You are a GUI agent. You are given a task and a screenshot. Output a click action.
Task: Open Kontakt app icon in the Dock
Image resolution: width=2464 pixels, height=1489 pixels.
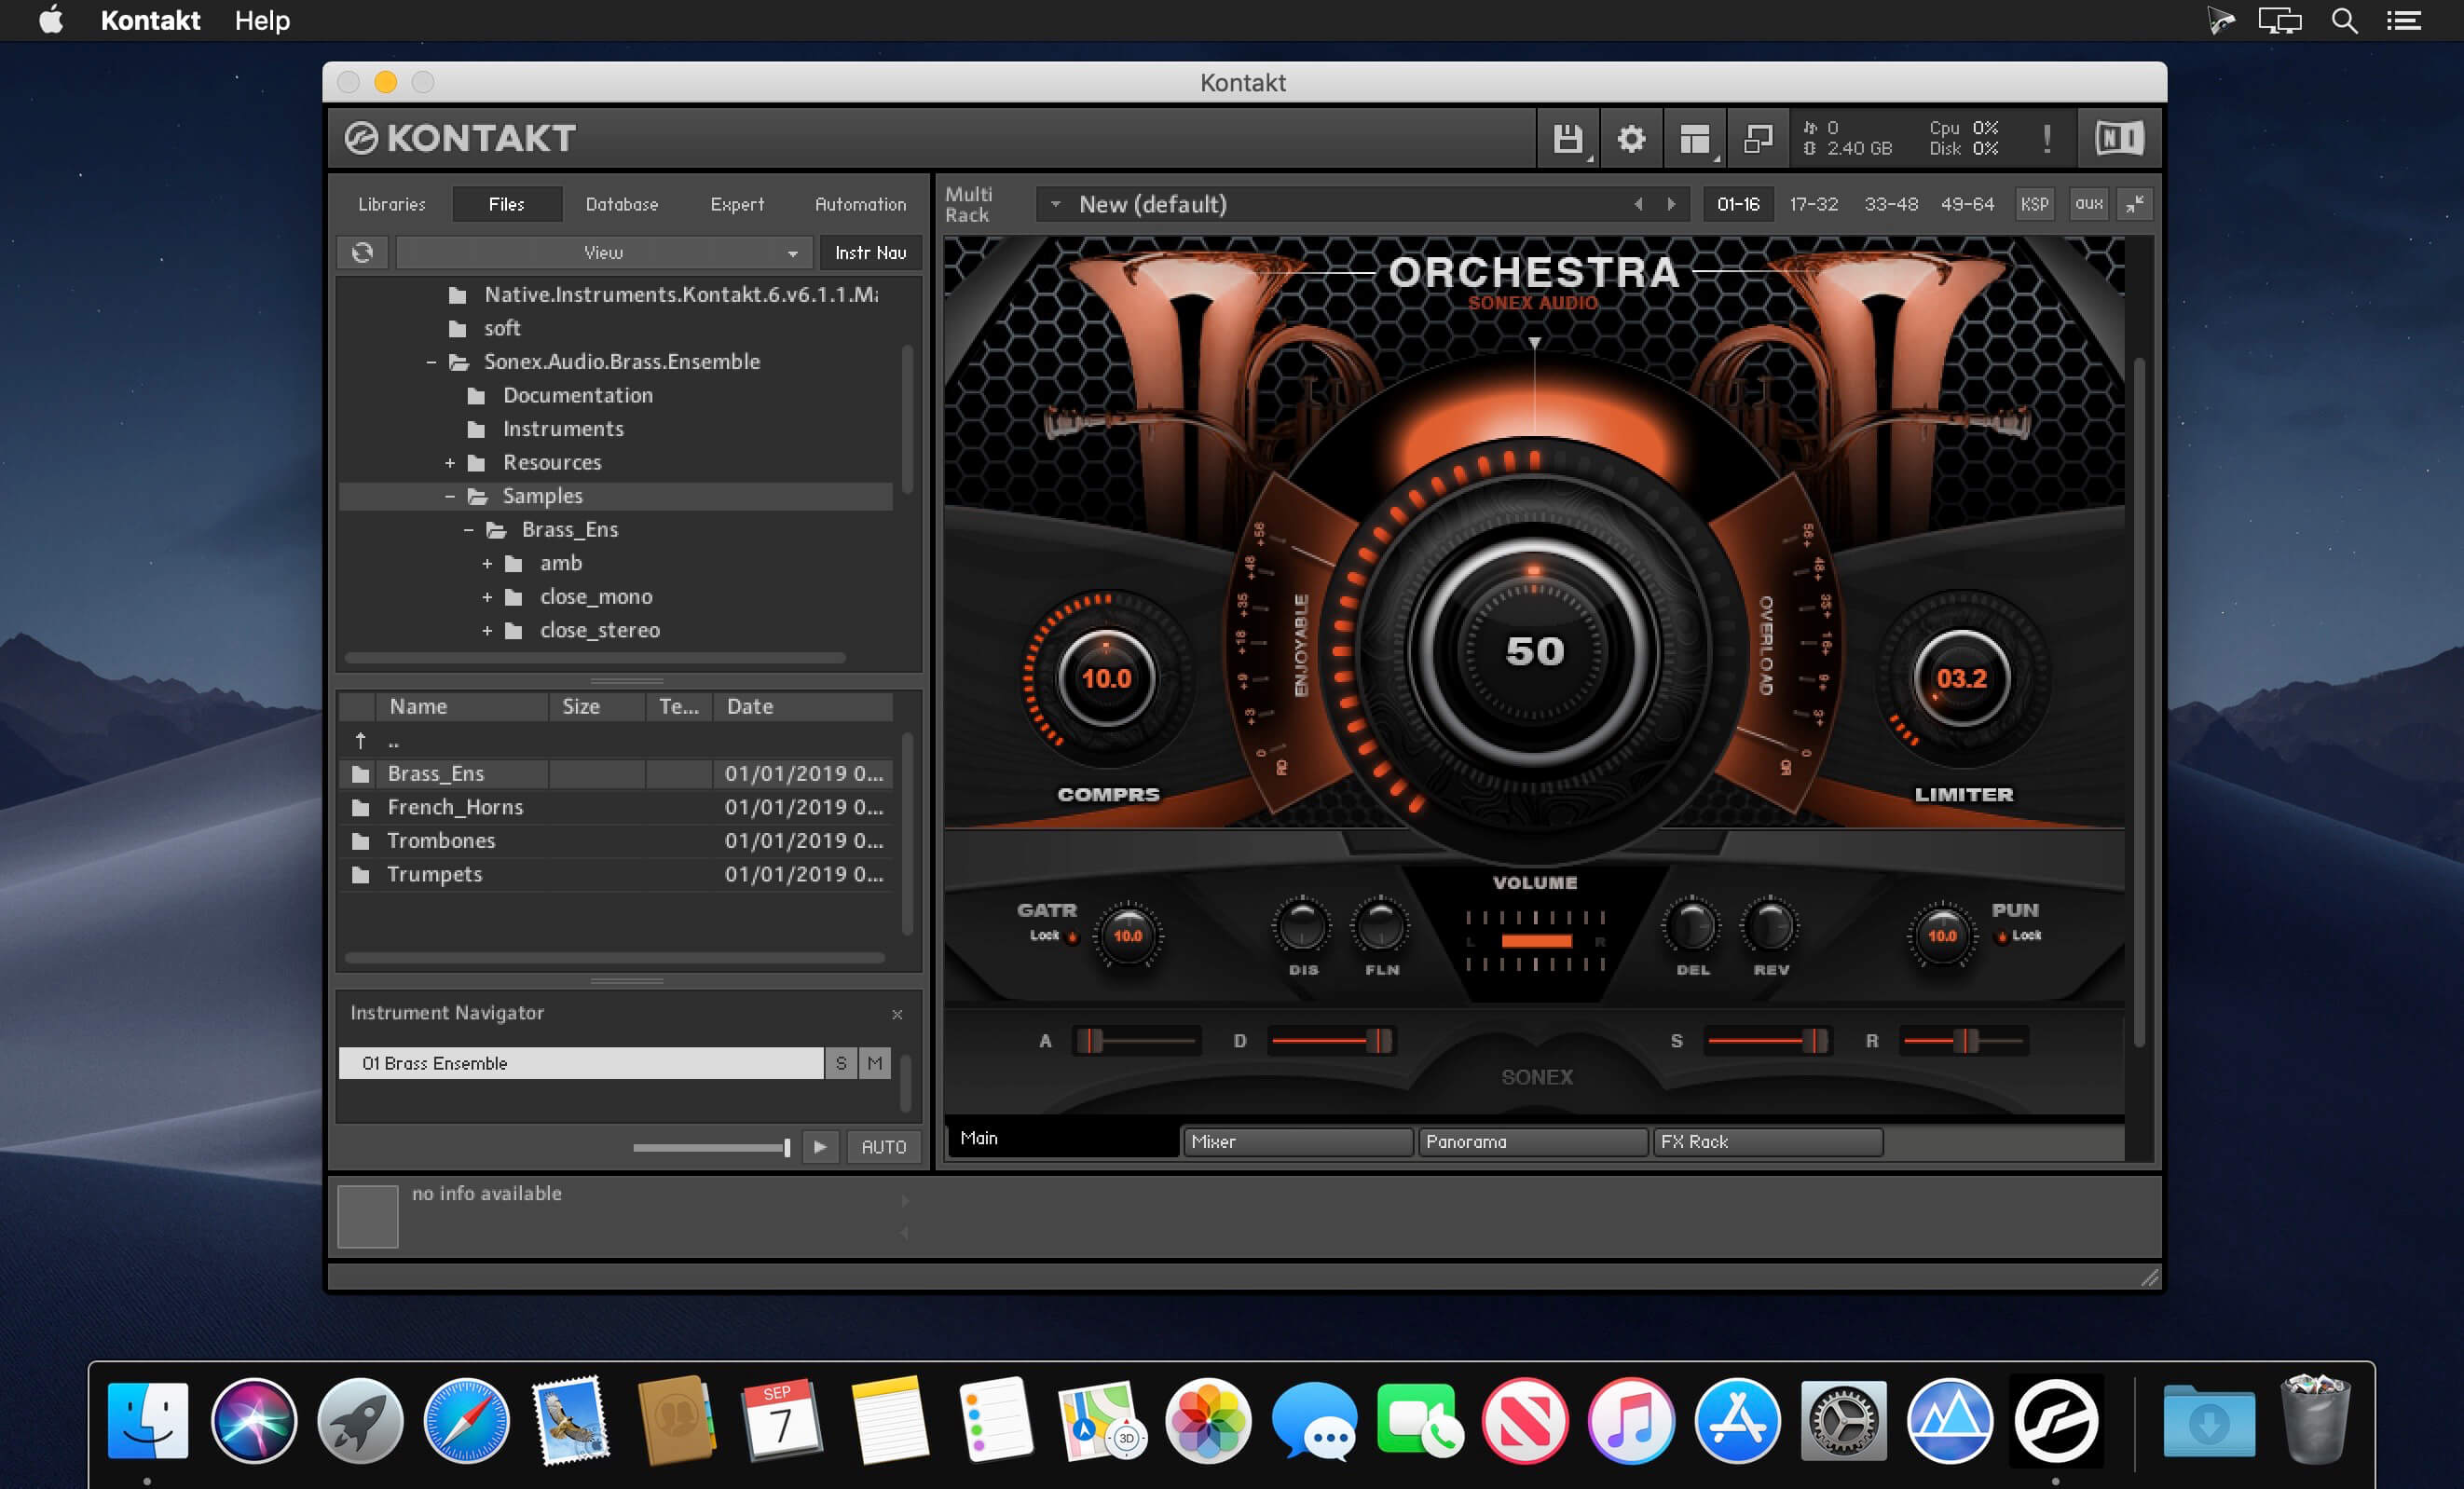click(2055, 1421)
